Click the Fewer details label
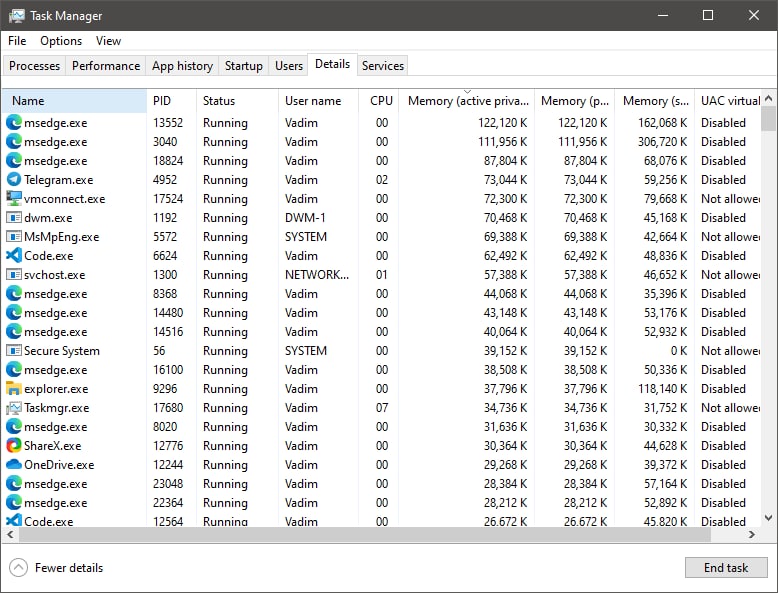This screenshot has width=778, height=593. 69,568
